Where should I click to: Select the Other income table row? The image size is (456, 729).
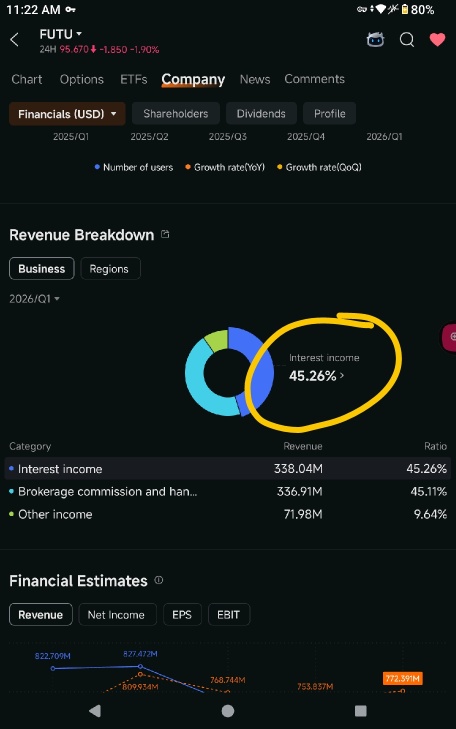(x=228, y=514)
